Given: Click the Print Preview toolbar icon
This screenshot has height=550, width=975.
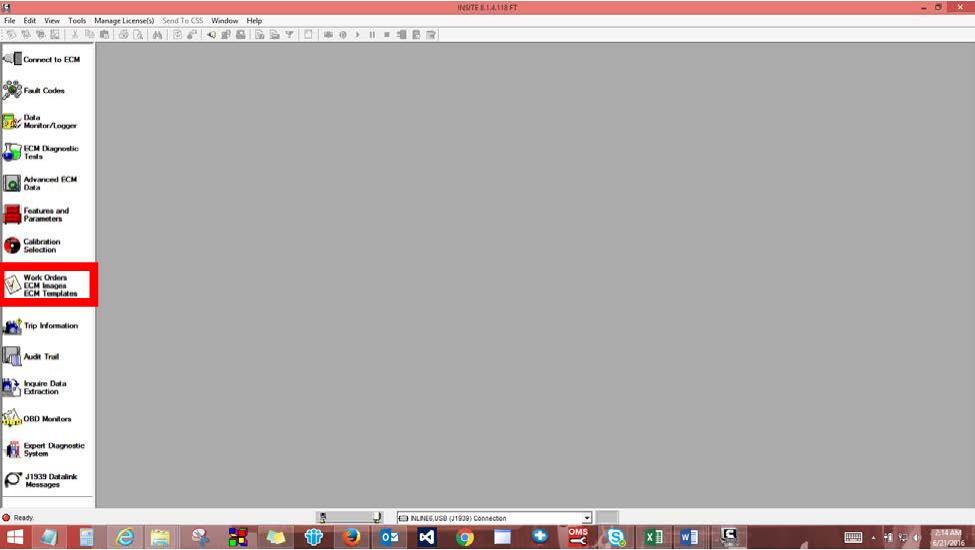Looking at the screenshot, I should point(138,35).
